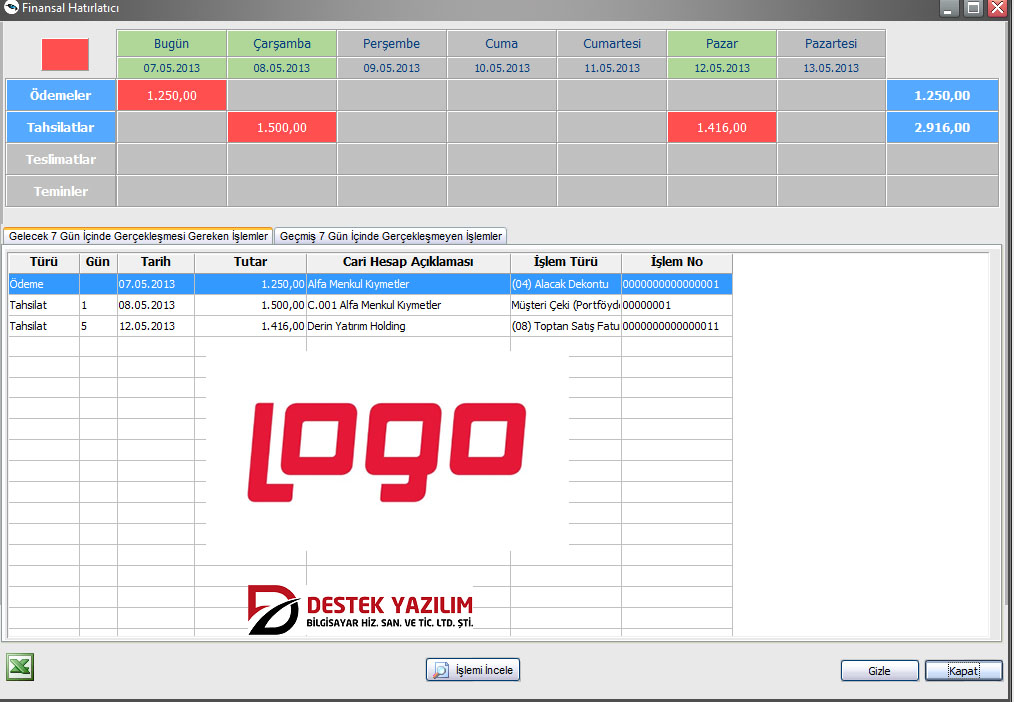This screenshot has width=1014, height=702.
Task: Click the Excel export icon
Action: [20, 667]
